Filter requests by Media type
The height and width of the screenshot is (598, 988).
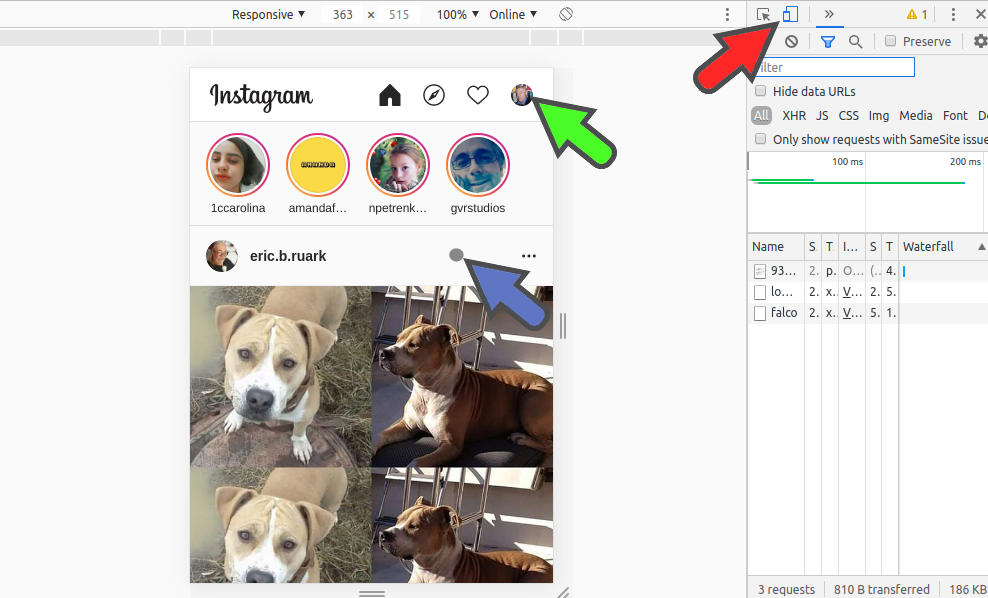point(916,115)
